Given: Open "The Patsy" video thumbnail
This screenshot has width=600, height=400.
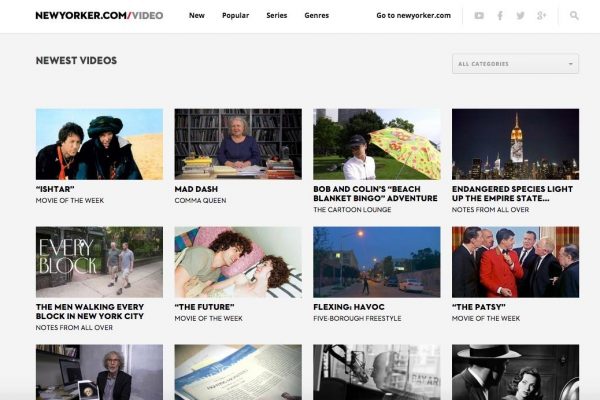Looking at the screenshot, I should (515, 262).
